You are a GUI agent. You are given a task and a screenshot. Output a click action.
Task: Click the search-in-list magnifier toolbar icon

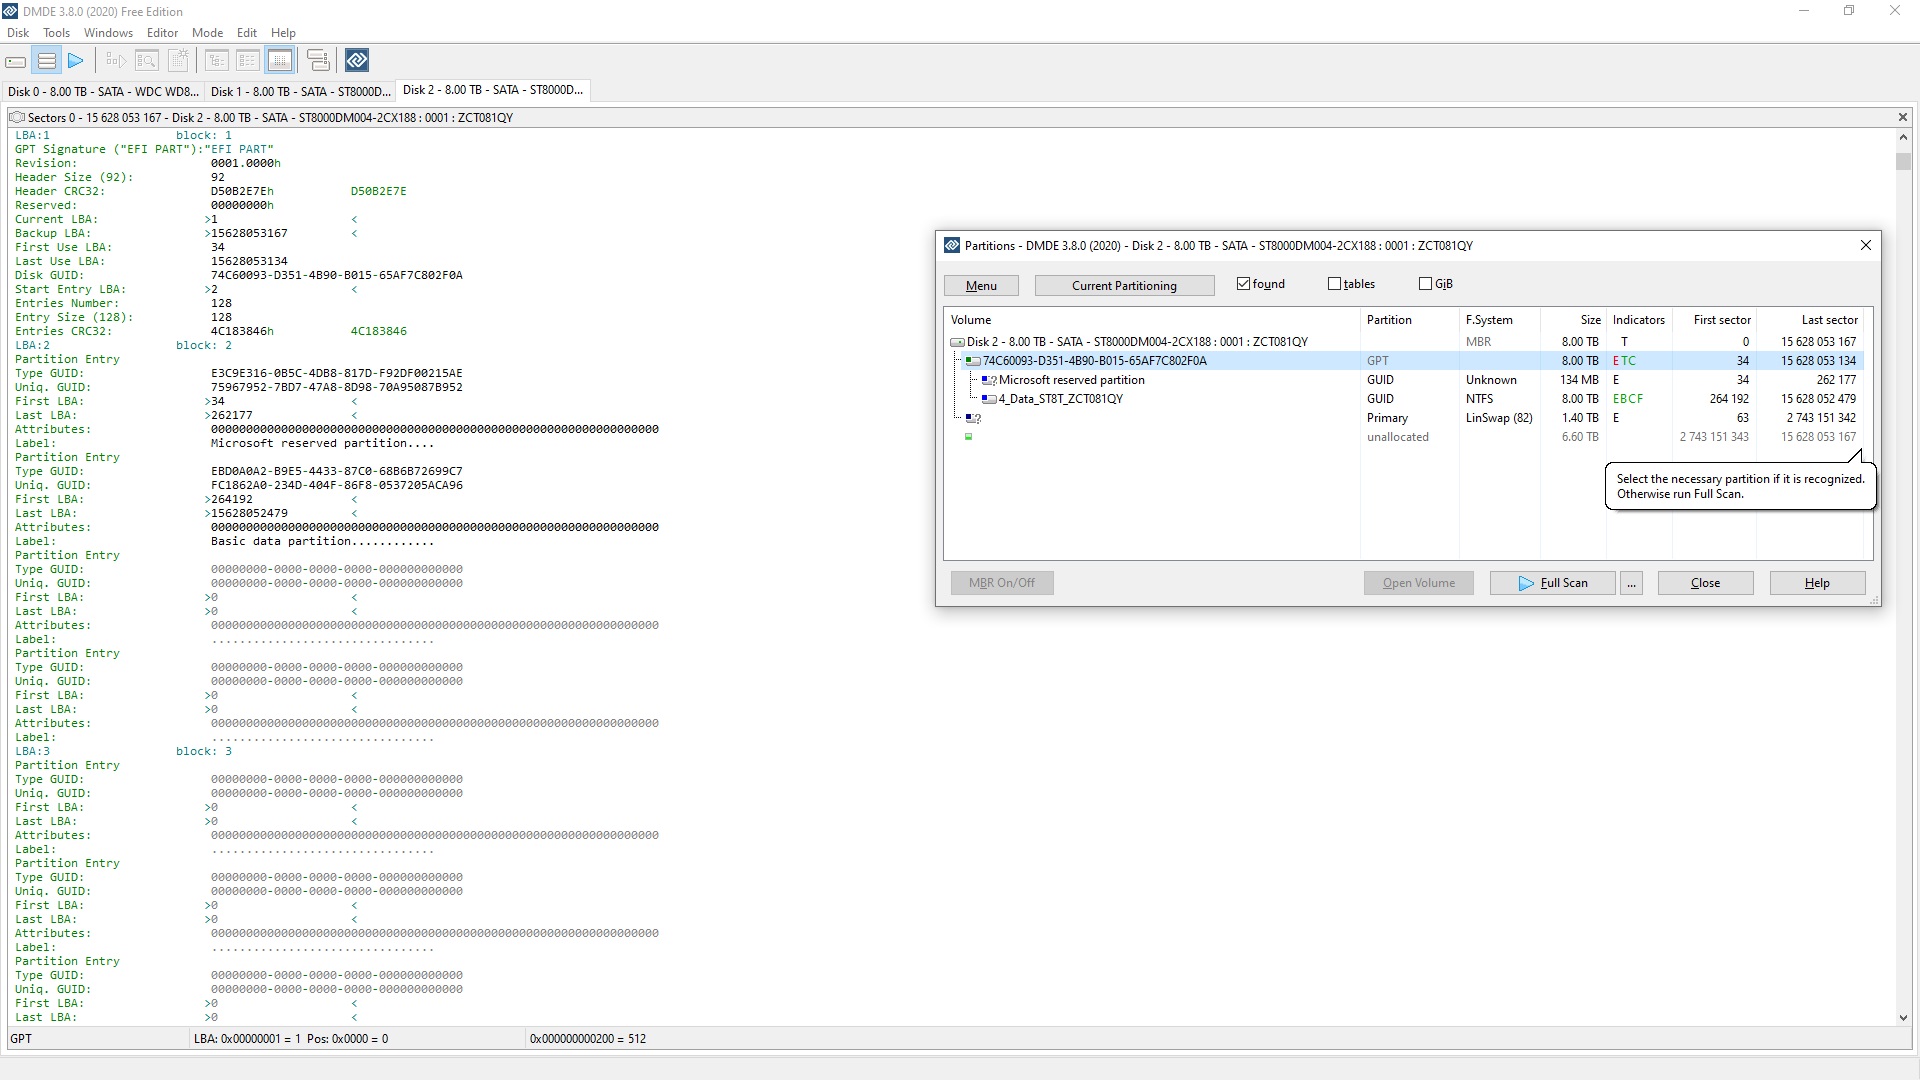[x=147, y=61]
